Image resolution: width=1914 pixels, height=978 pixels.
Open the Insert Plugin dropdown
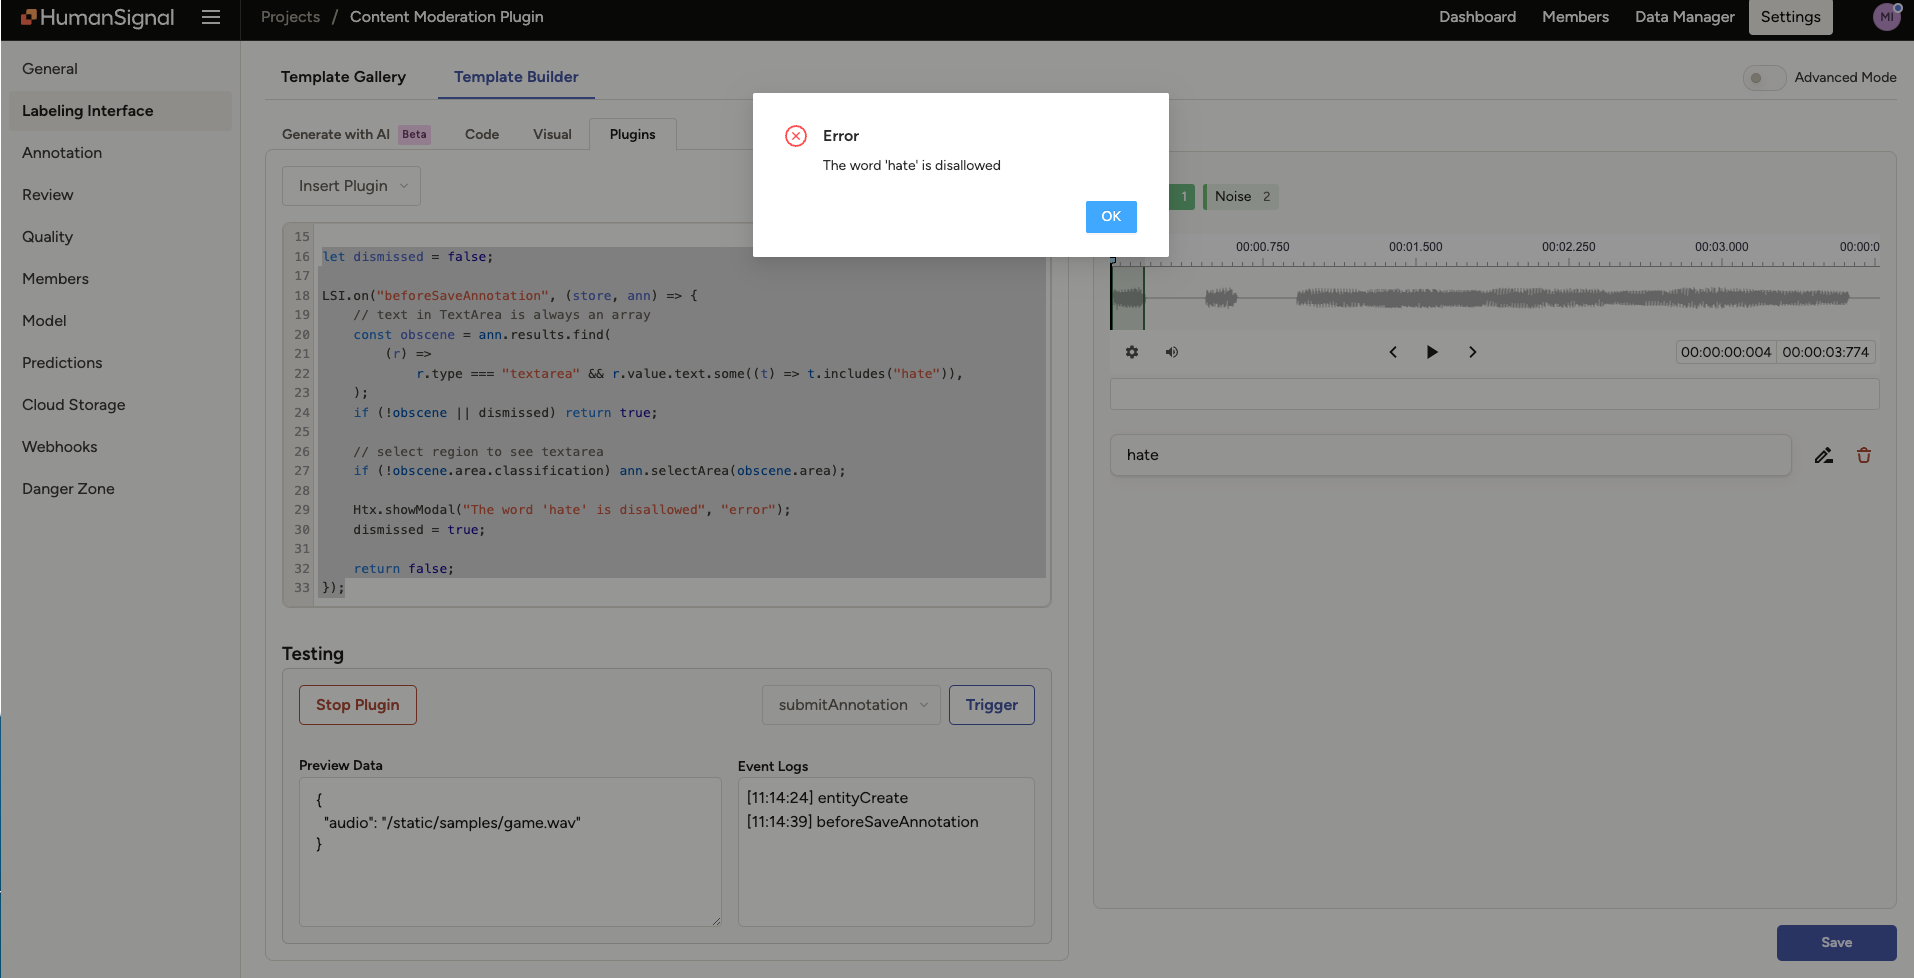[351, 186]
